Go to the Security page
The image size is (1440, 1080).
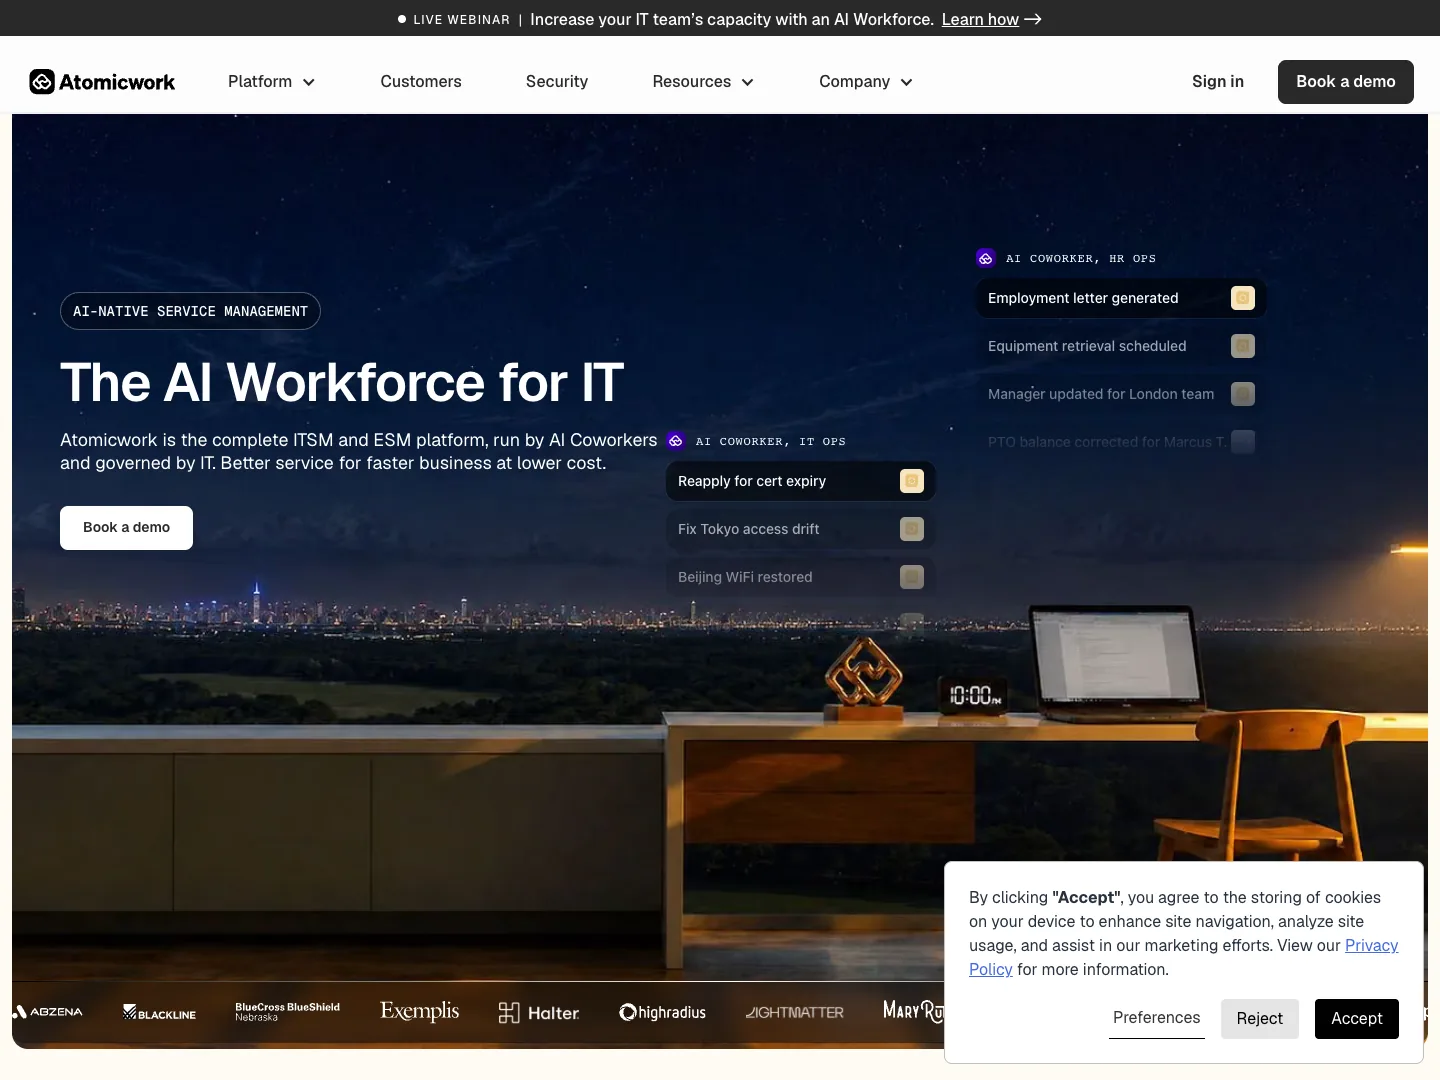557,82
